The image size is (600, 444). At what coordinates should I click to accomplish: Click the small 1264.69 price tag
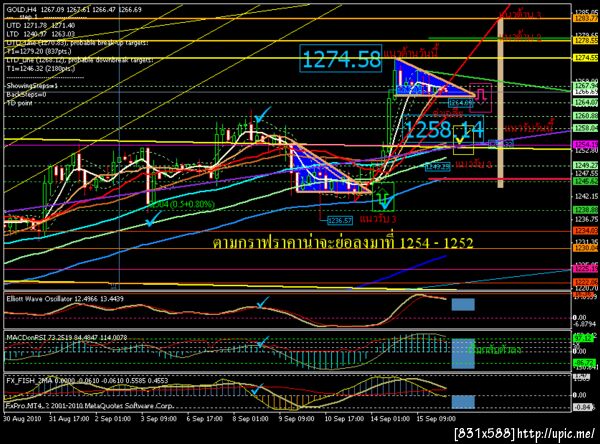pos(461,103)
